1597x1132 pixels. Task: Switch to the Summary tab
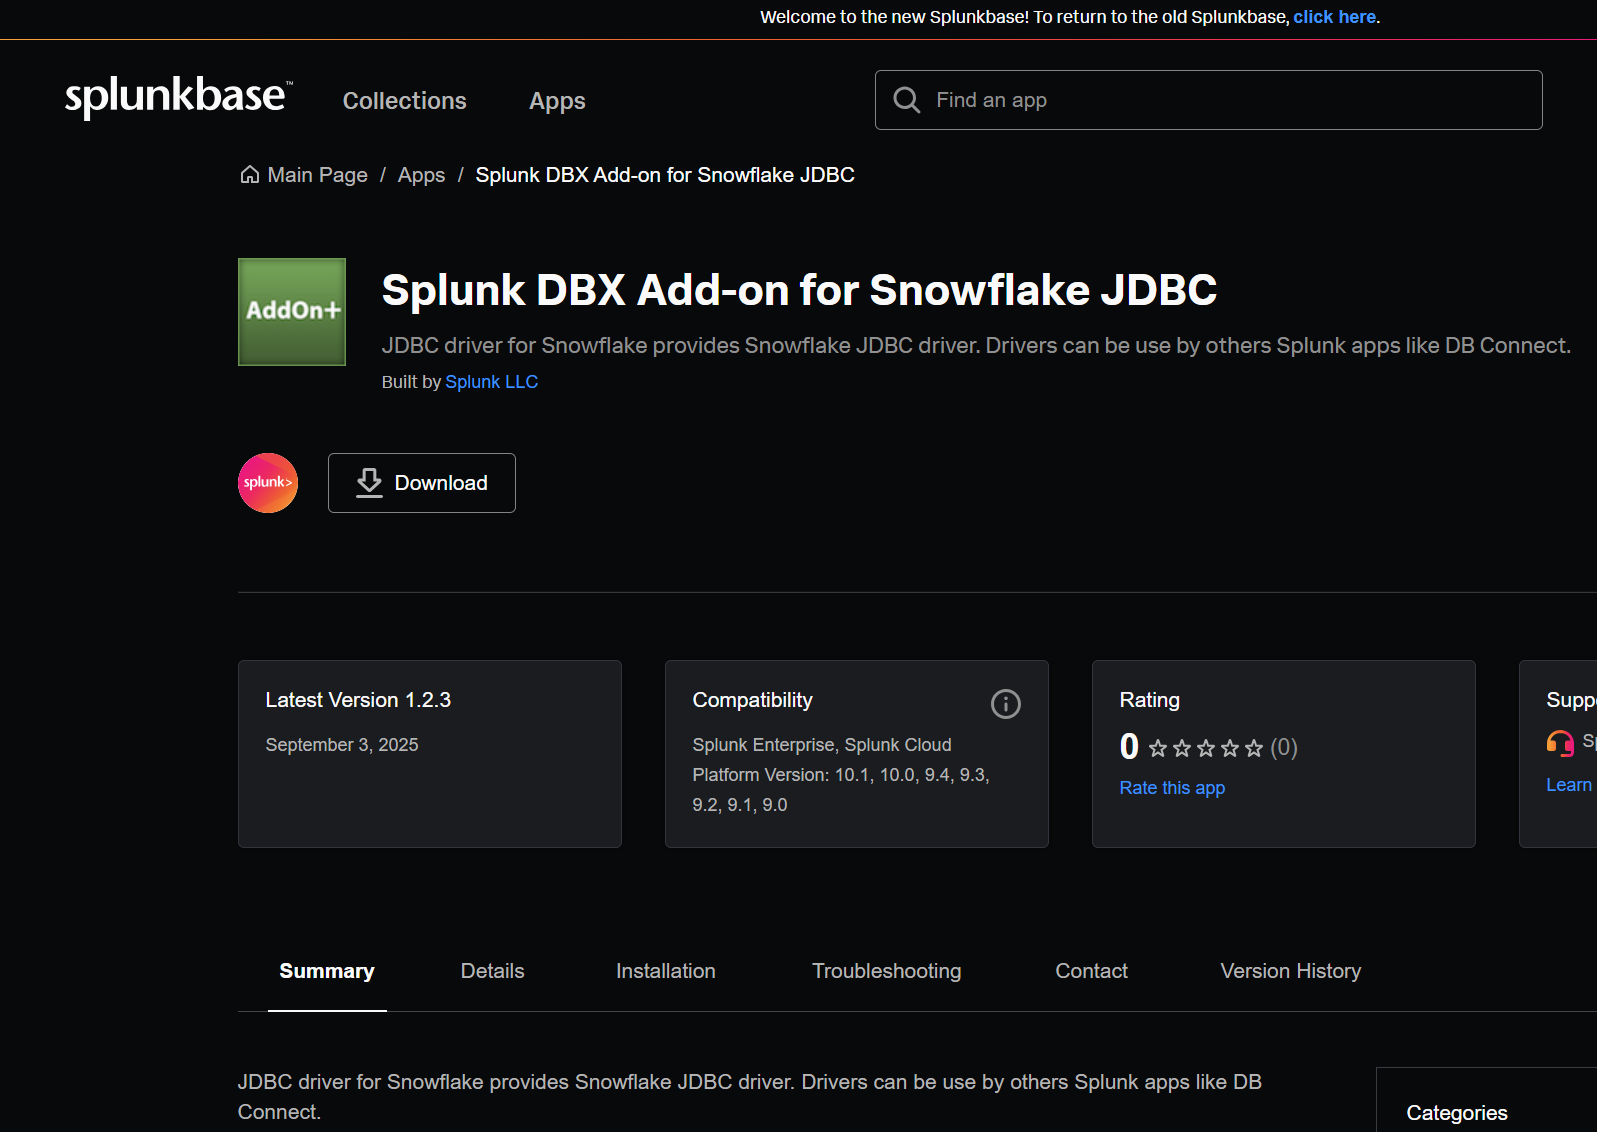(x=327, y=971)
